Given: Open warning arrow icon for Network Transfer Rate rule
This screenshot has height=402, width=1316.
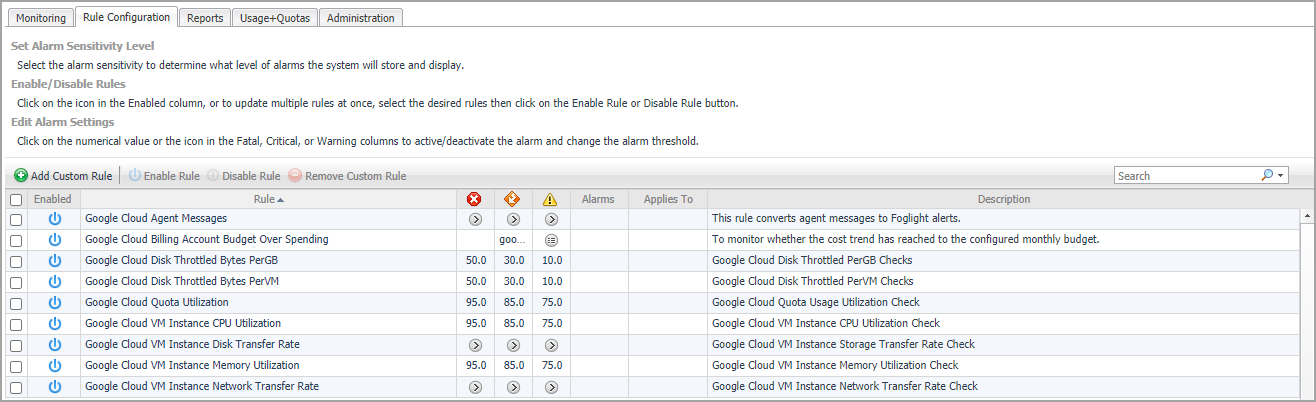Looking at the screenshot, I should [551, 386].
